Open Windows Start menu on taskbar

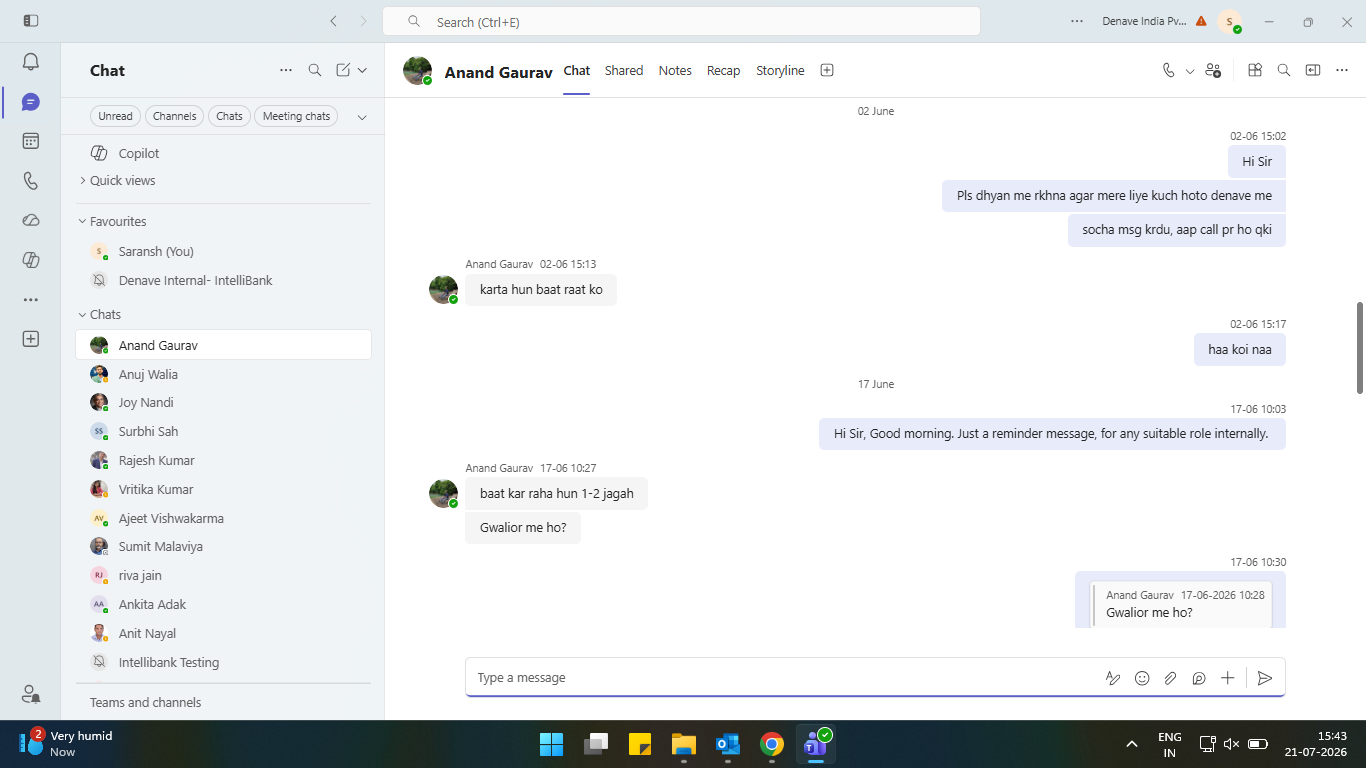click(552, 744)
